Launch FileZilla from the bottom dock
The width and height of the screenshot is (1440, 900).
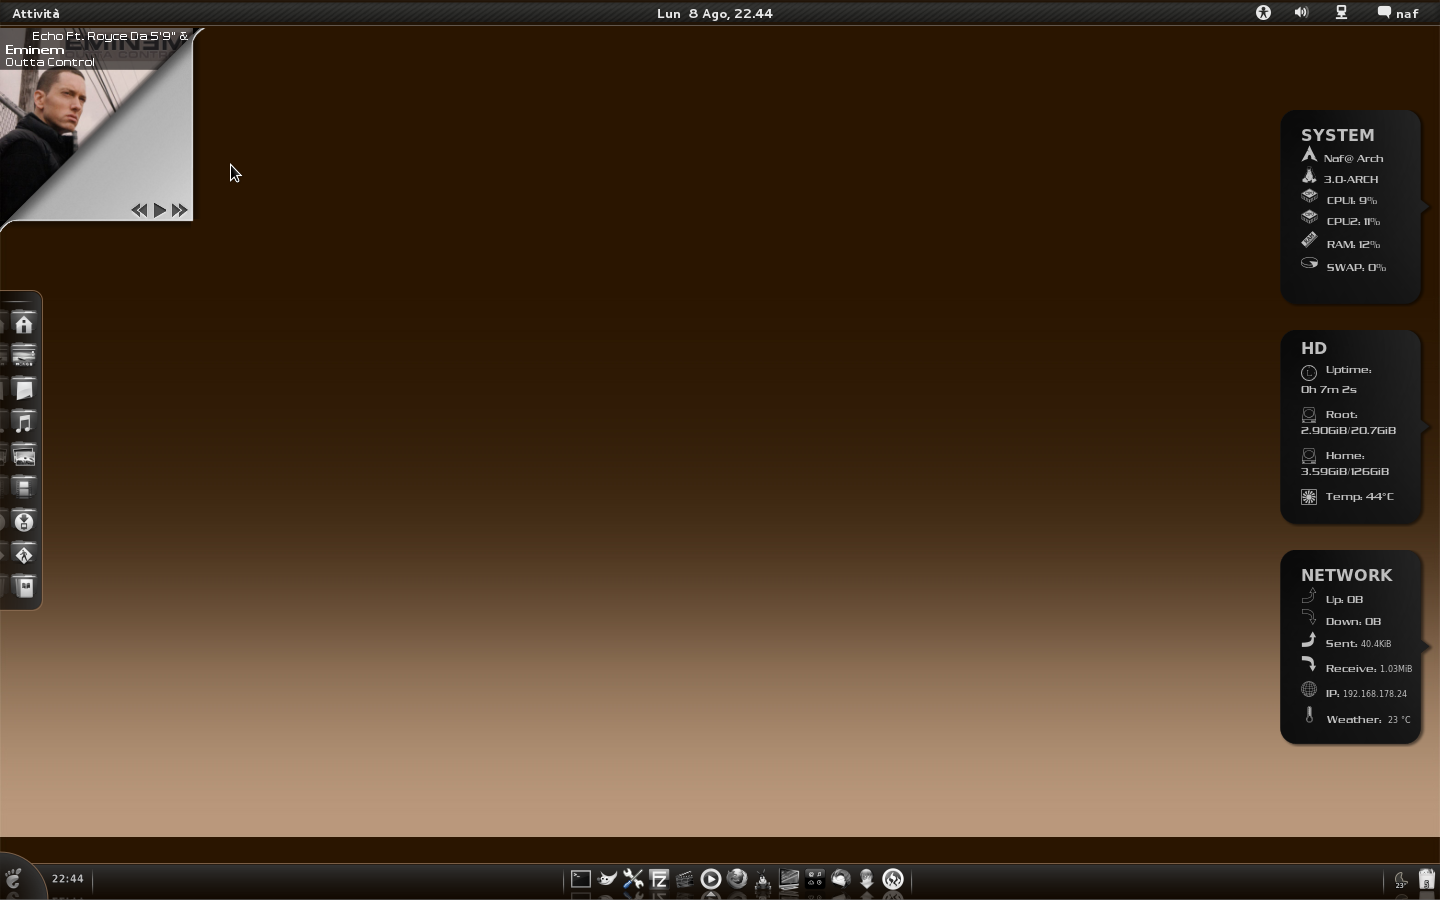[x=659, y=879]
